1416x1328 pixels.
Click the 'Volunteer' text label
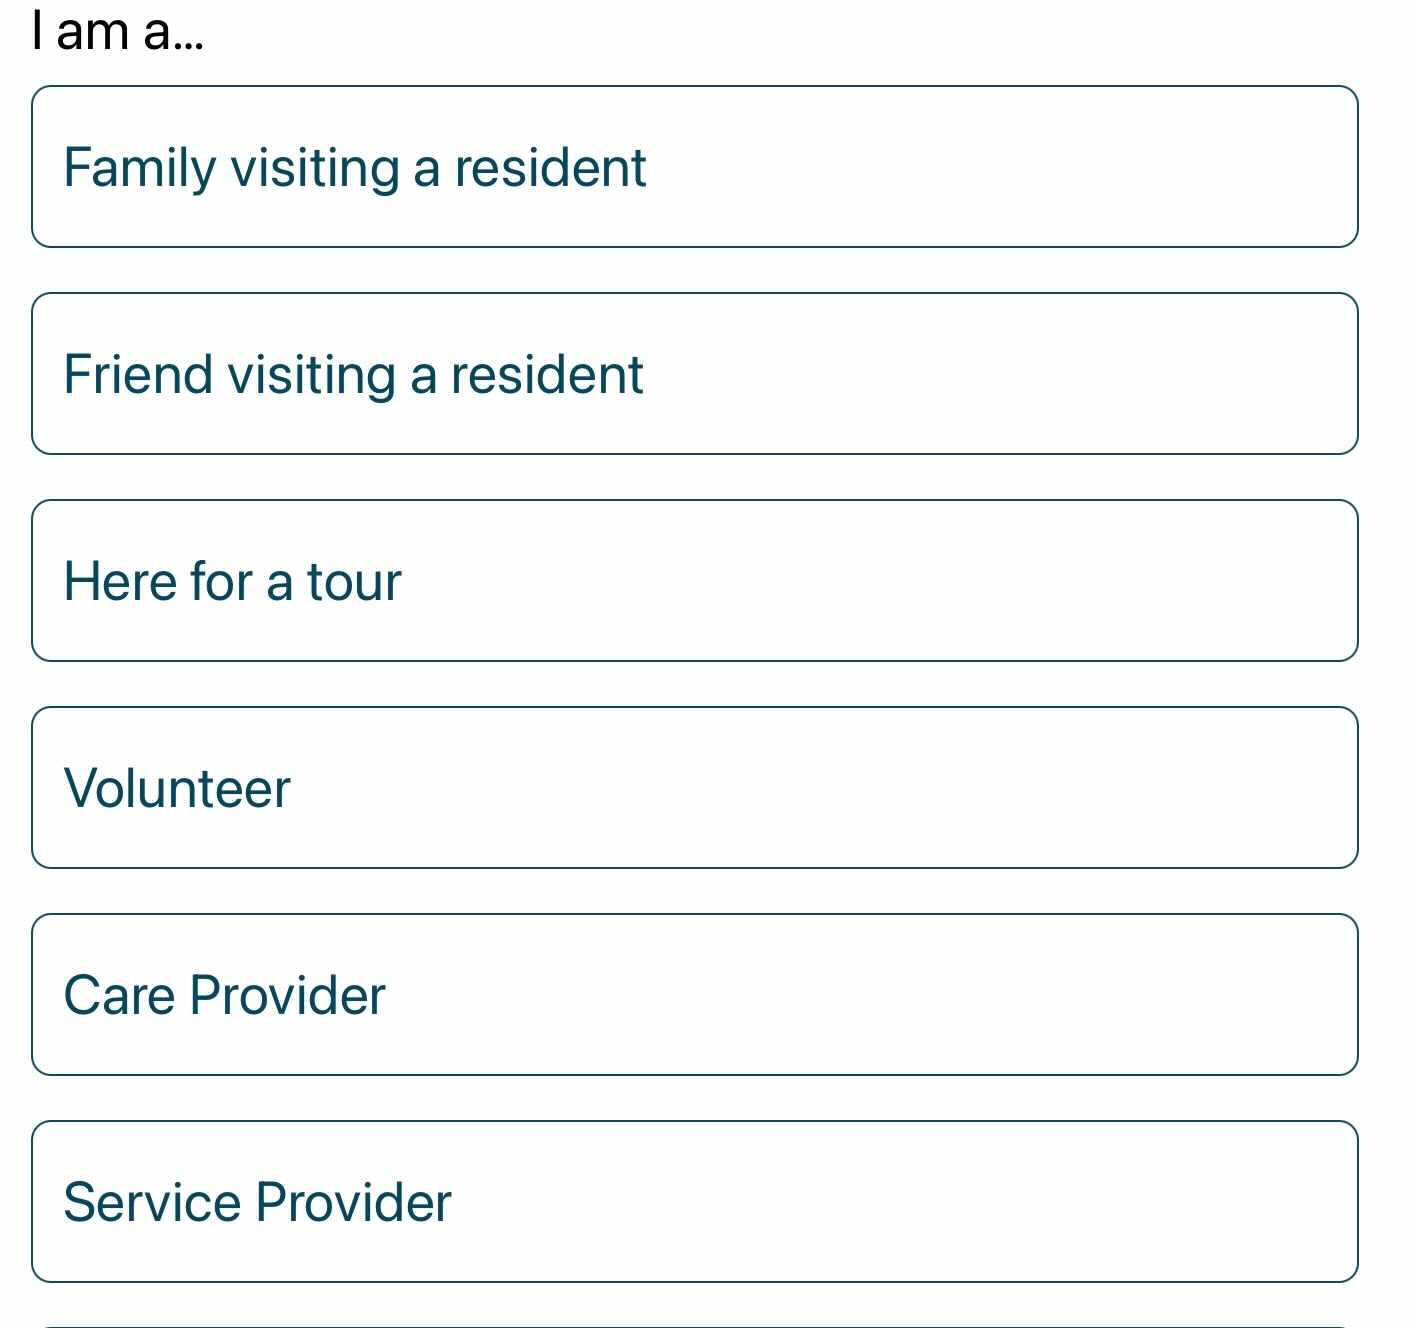(177, 788)
